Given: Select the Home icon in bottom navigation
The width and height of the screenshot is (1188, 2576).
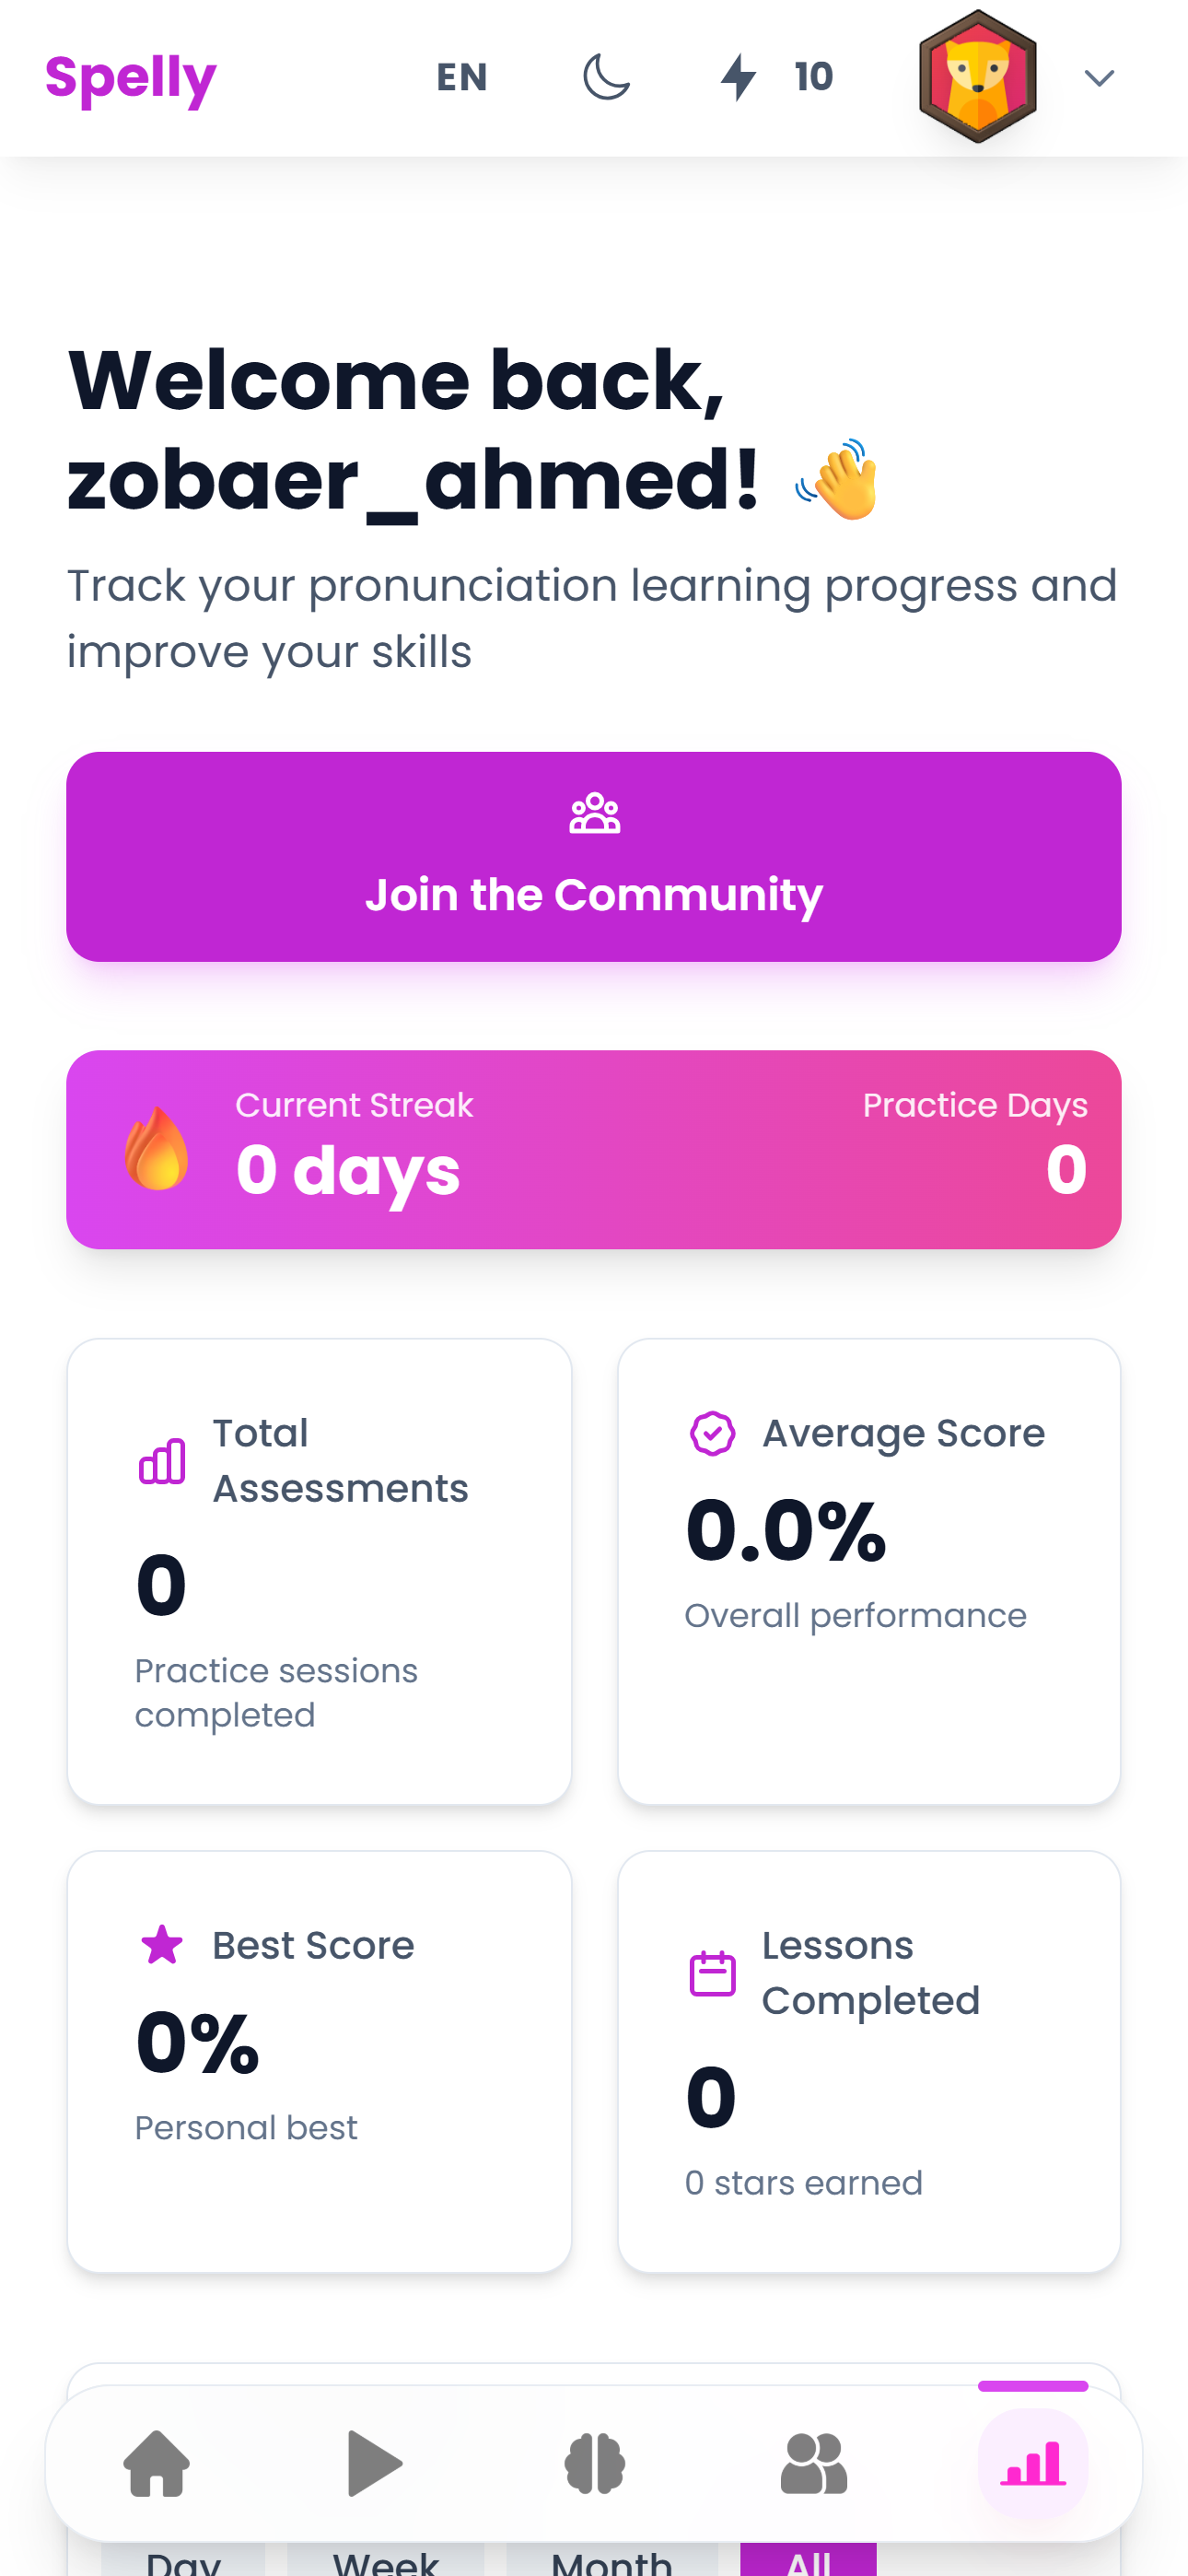Looking at the screenshot, I should click(x=155, y=2464).
